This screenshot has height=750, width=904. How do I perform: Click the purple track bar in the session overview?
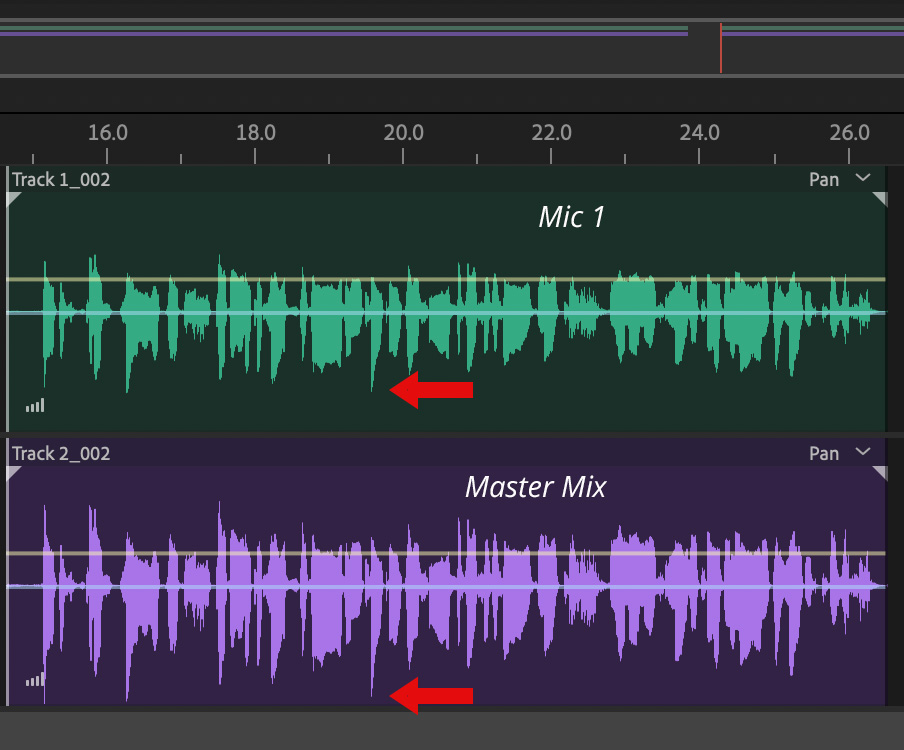pos(344,34)
